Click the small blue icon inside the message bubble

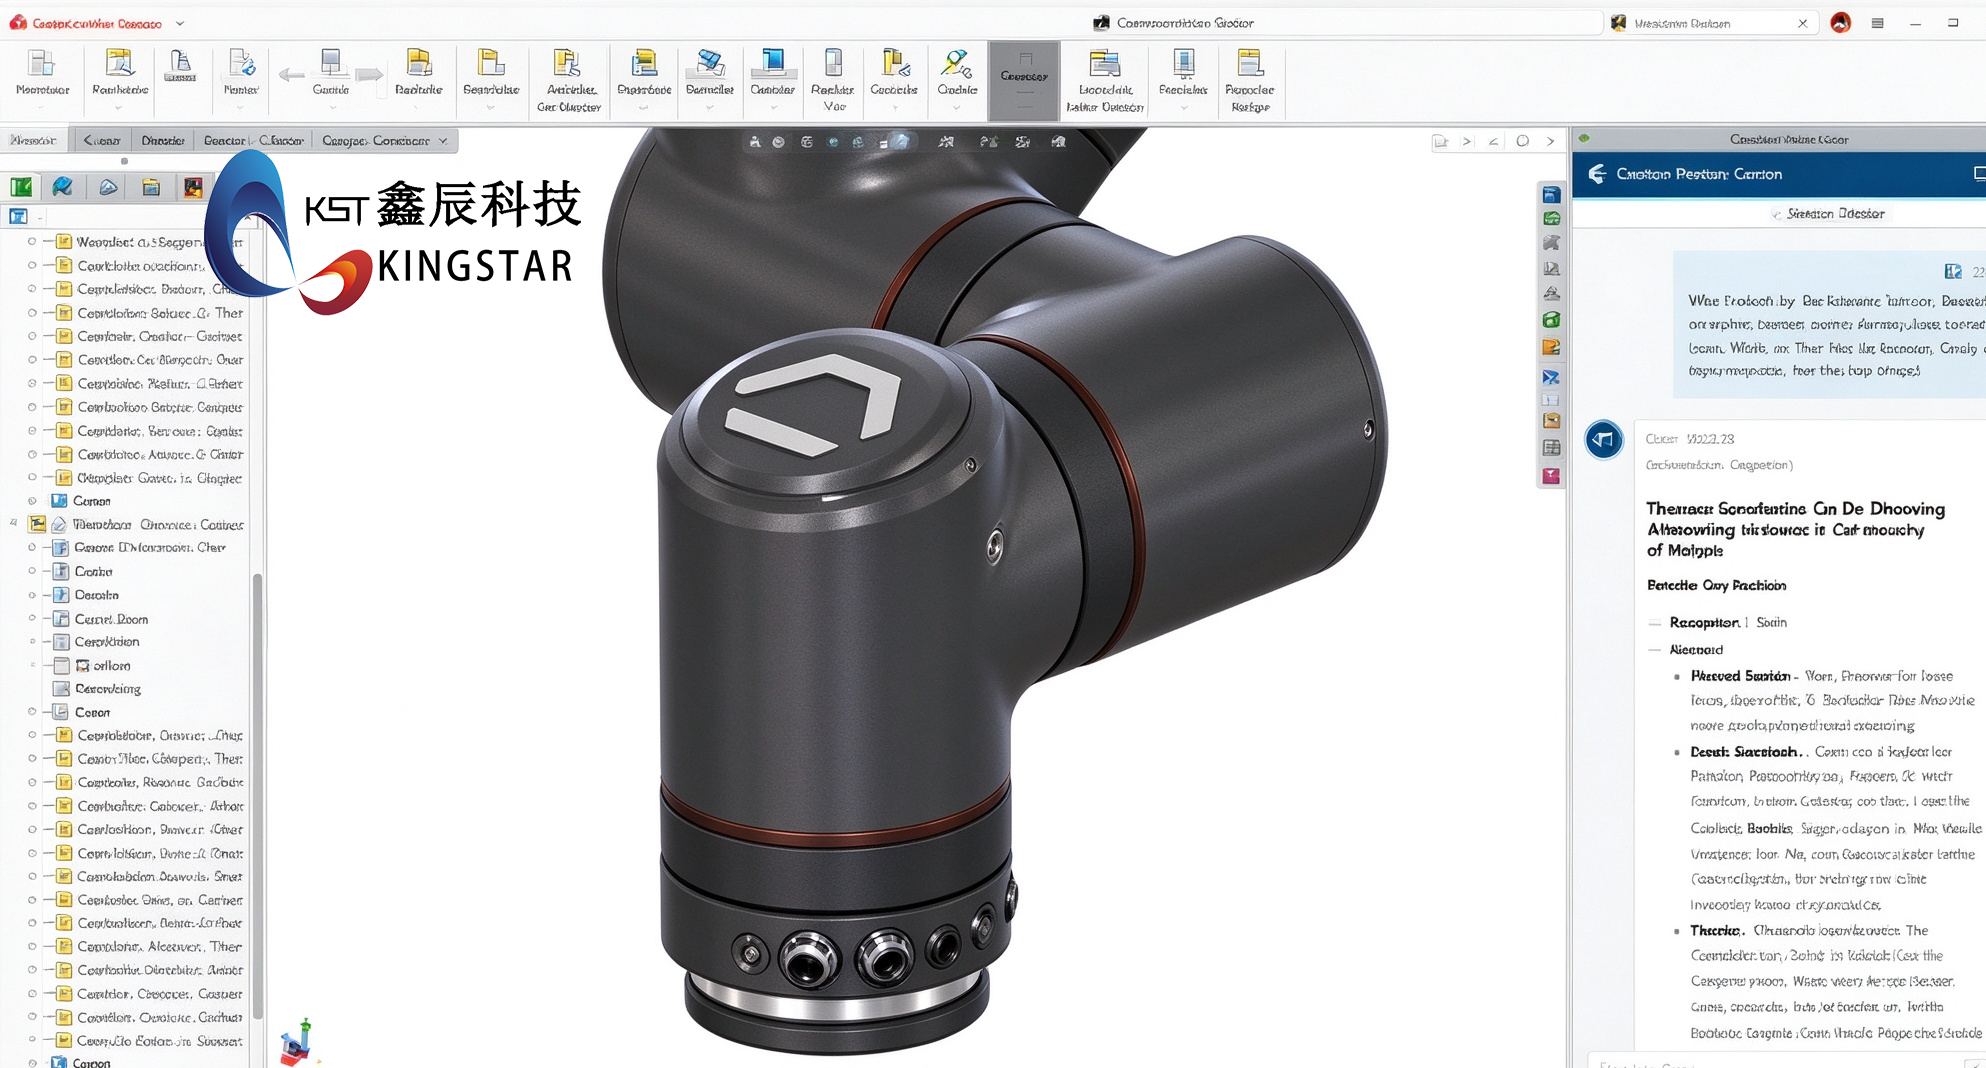pos(1953,272)
